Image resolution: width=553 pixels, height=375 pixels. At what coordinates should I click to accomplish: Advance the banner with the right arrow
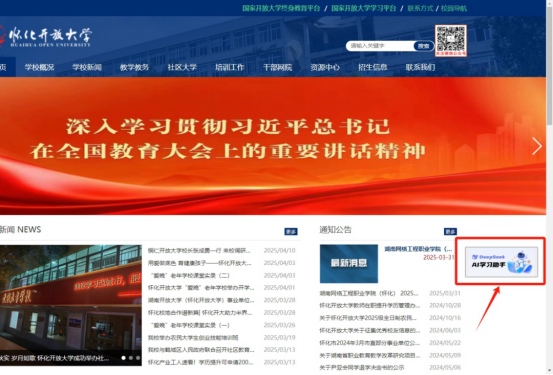pyautogui.click(x=537, y=146)
